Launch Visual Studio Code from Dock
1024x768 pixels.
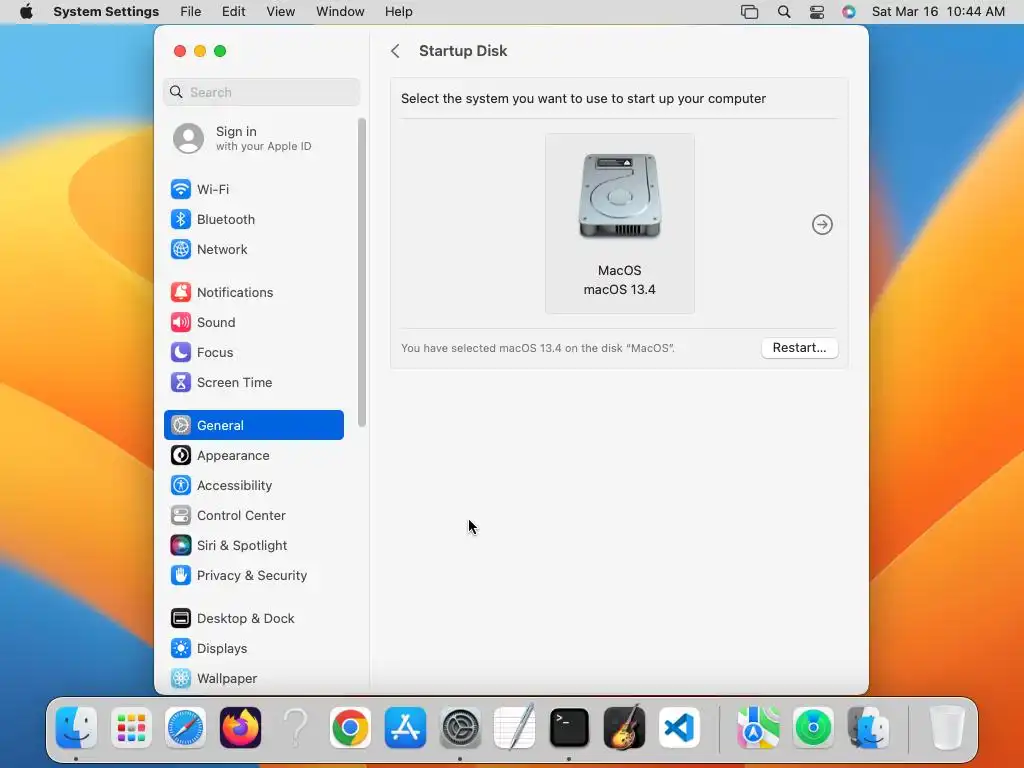[x=679, y=728]
